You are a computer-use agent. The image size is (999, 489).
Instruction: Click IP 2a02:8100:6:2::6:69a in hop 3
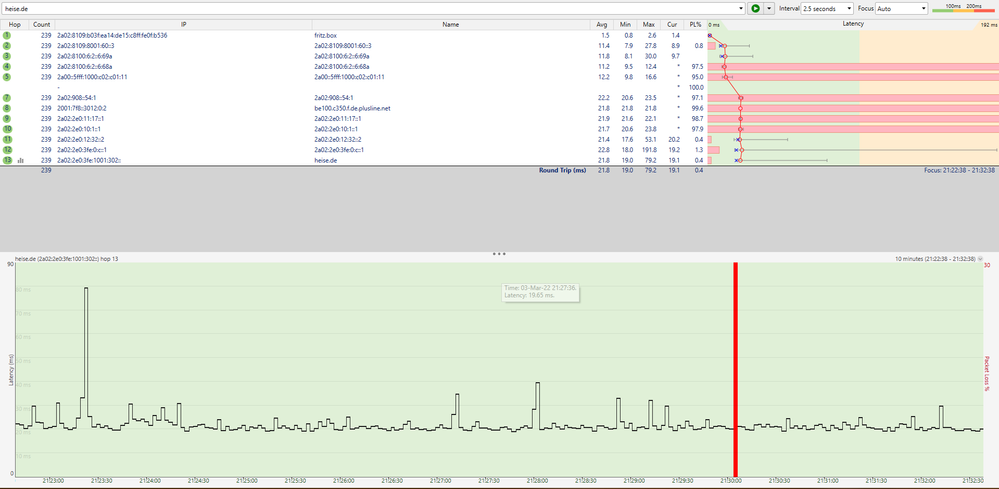point(85,56)
